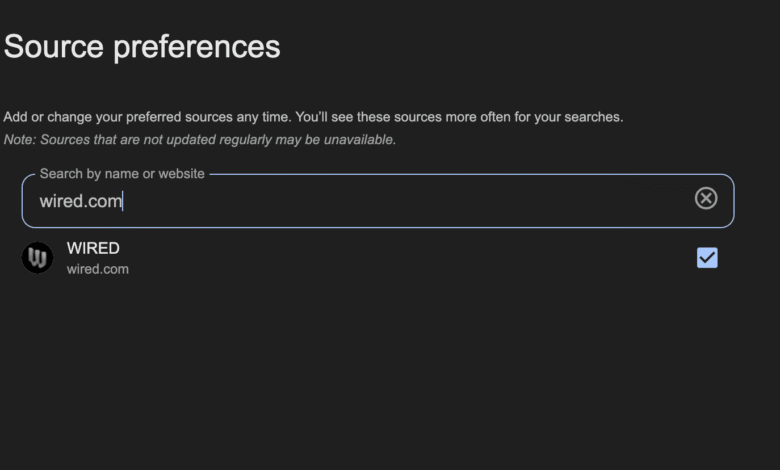Click the word "Note:" in the italic line
This screenshot has height=470, width=780.
click(20, 139)
